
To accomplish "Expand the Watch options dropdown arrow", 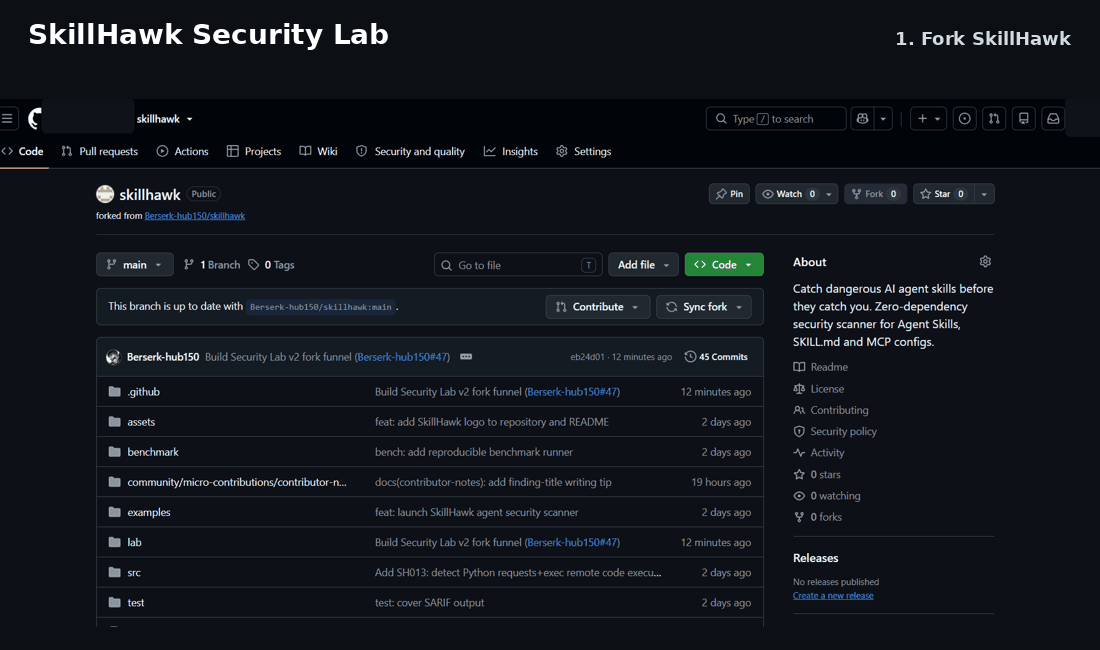I will (x=829, y=194).
